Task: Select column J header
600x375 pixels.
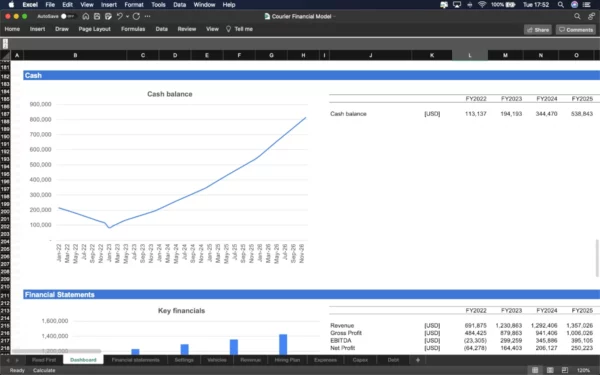Action: [x=370, y=55]
